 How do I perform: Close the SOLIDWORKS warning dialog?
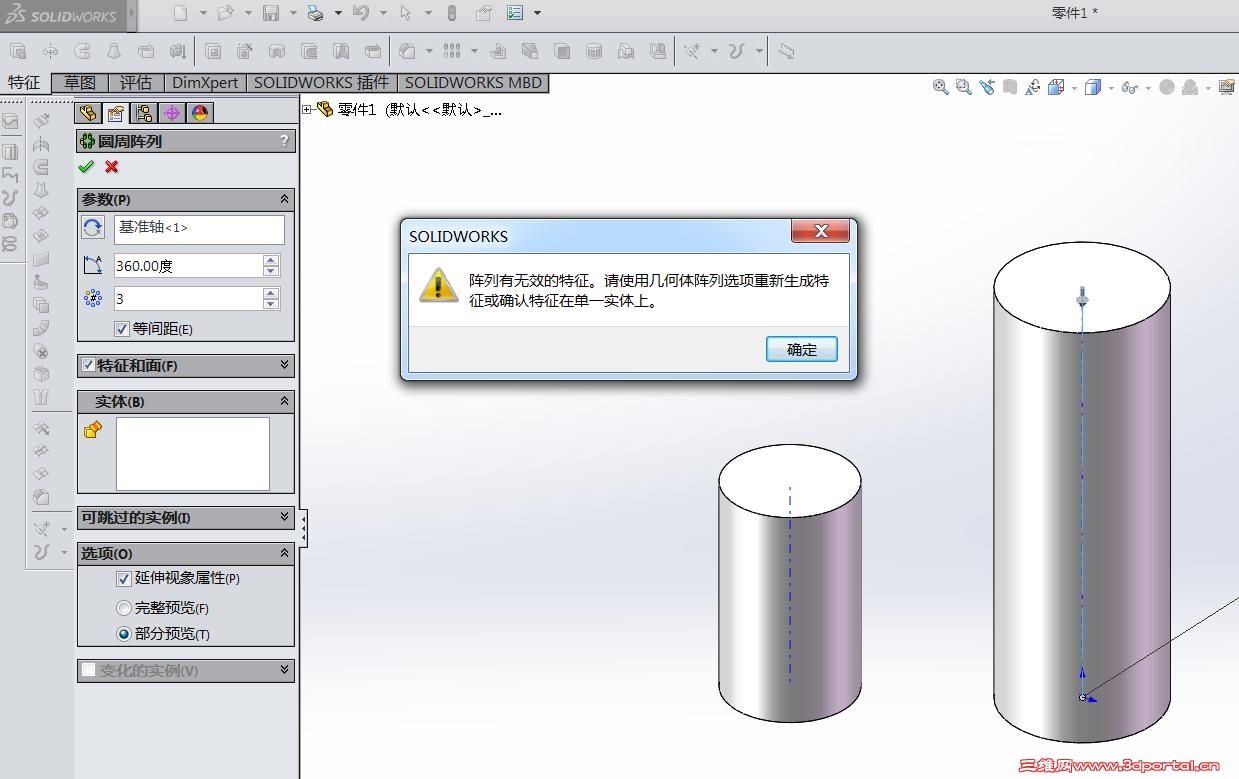pyautogui.click(x=821, y=231)
